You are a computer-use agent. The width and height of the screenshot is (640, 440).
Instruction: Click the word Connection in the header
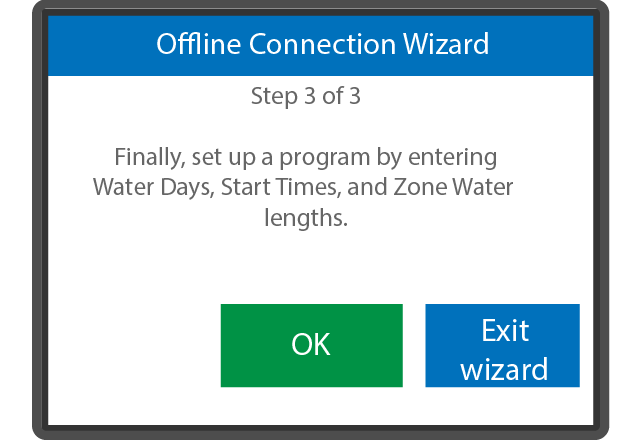tap(322, 44)
